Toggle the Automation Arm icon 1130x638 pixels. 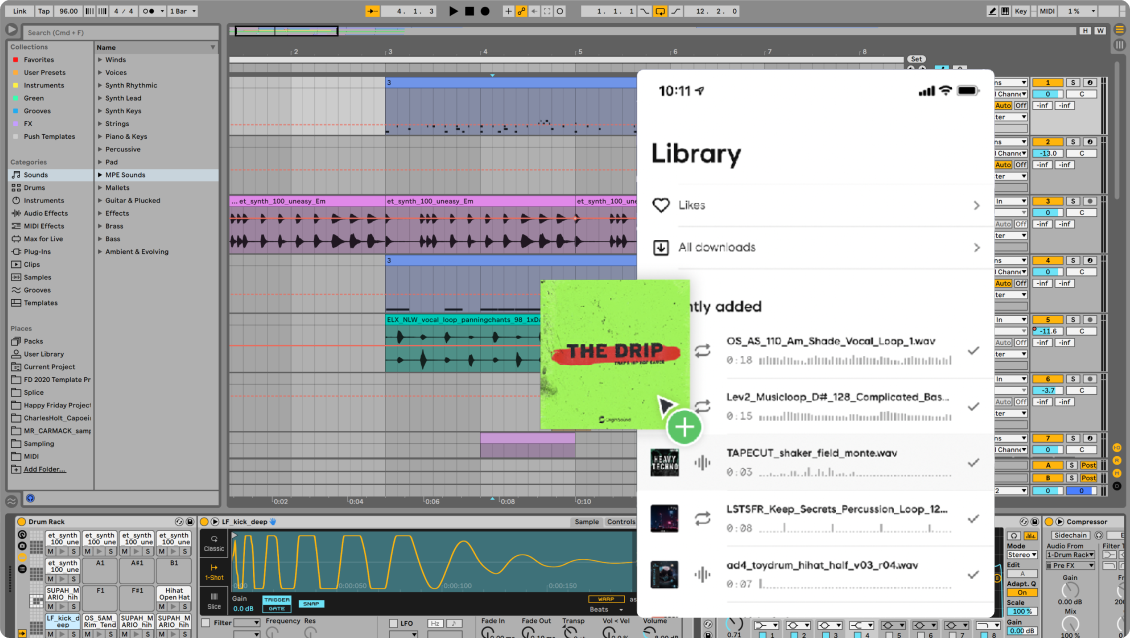[x=521, y=11]
